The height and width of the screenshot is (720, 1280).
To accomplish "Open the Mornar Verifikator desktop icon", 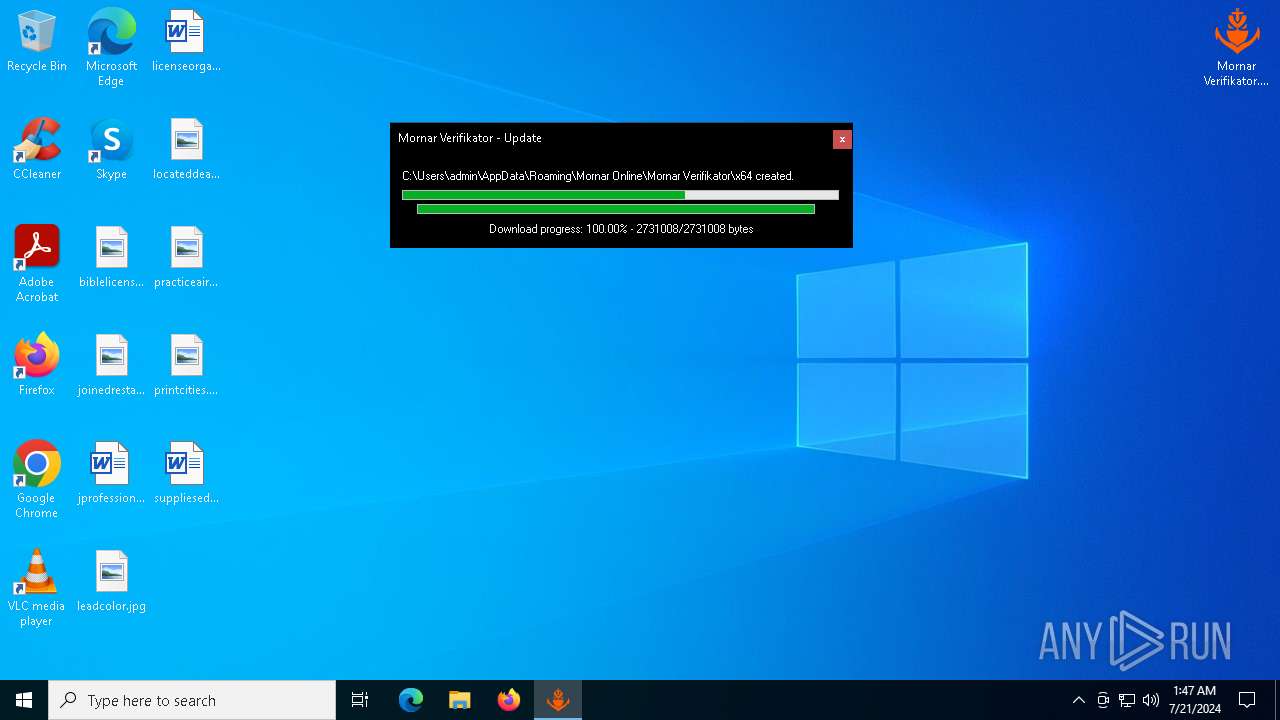I will 1237,48.
